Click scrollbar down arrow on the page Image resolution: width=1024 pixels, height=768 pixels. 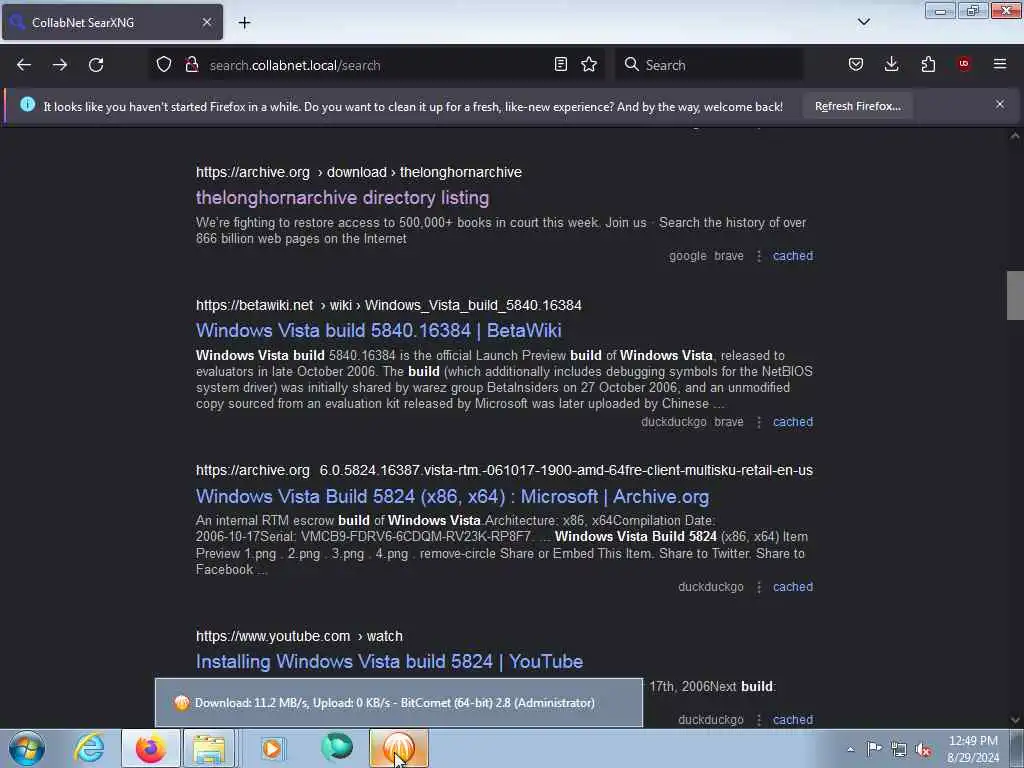tap(1014, 720)
